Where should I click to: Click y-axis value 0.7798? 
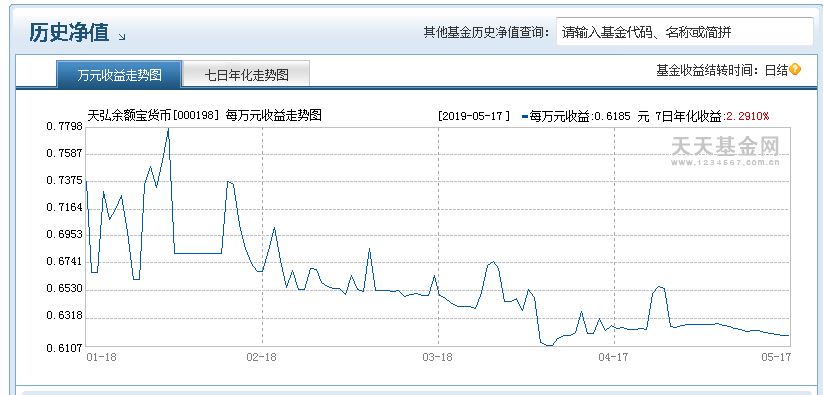tap(65, 126)
